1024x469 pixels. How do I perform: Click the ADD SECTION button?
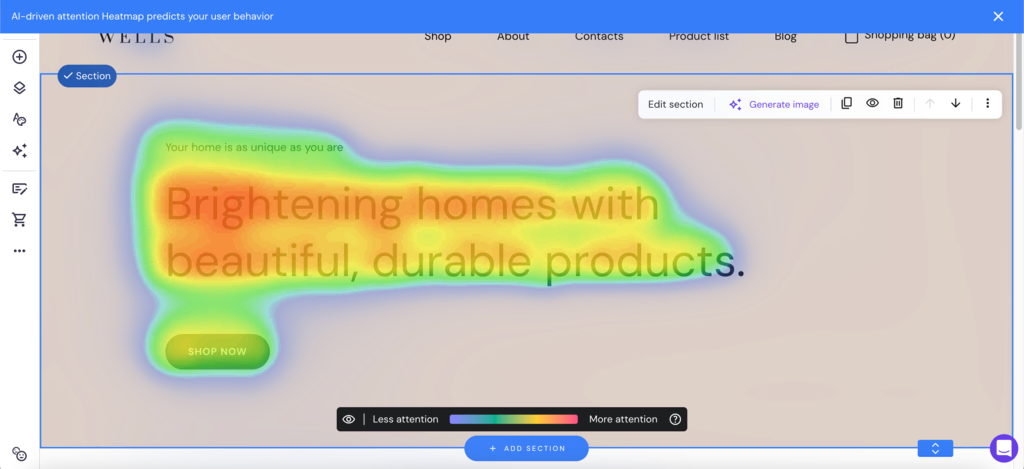[526, 449]
